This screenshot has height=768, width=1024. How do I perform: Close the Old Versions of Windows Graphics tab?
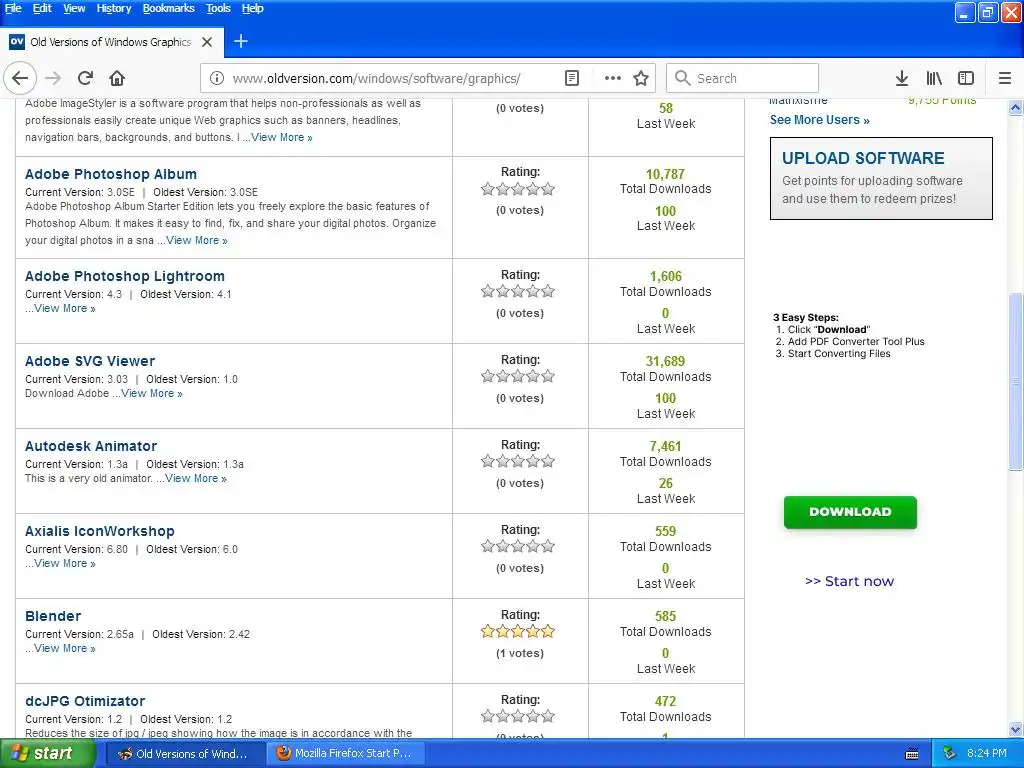(207, 42)
